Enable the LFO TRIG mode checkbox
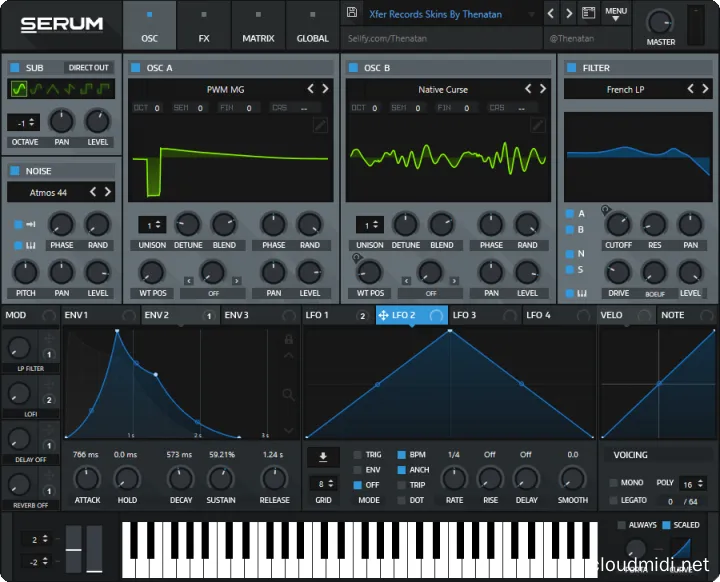 [x=359, y=455]
